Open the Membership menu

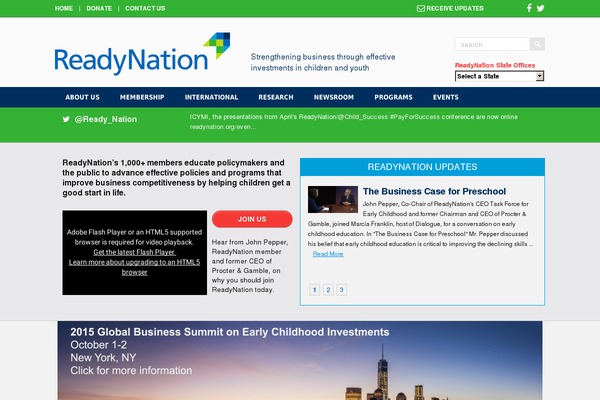click(142, 97)
